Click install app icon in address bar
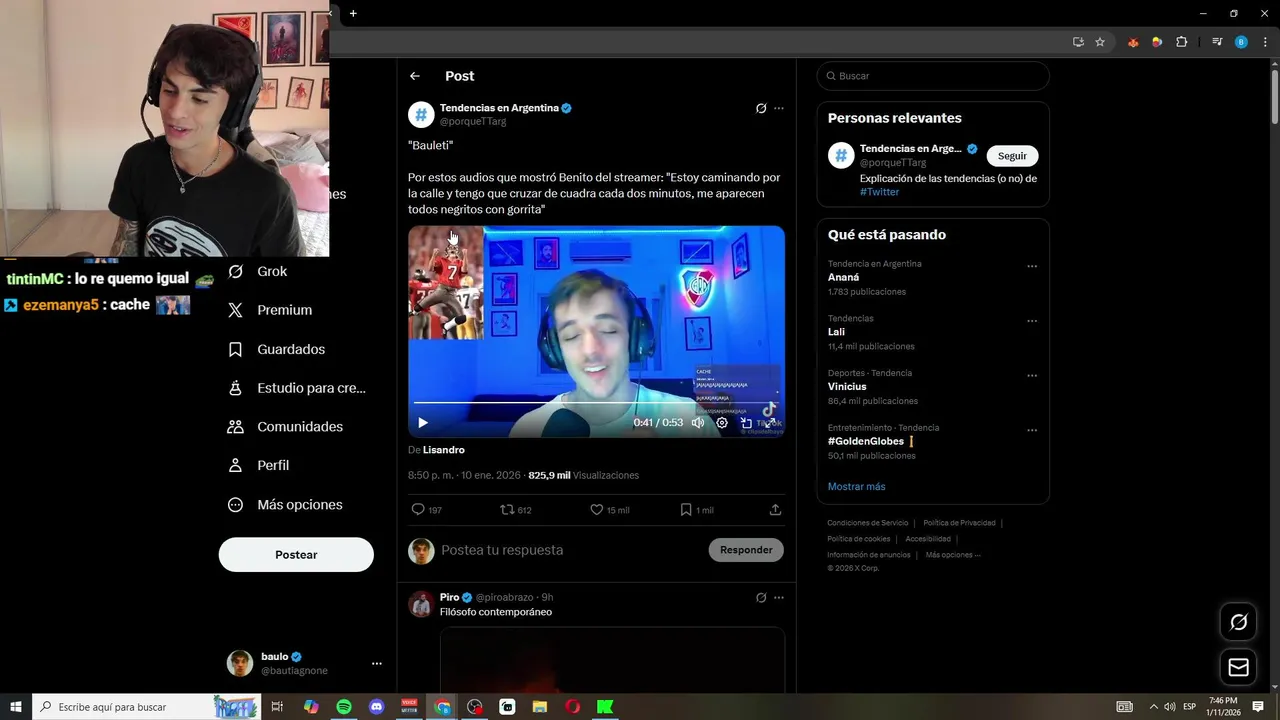The width and height of the screenshot is (1280, 720). 1078,42
